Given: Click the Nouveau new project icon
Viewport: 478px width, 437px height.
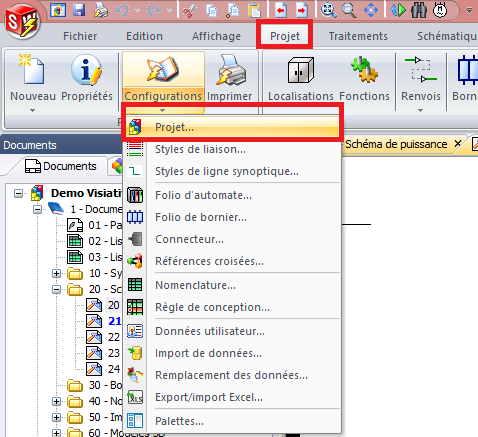Looking at the screenshot, I should (32, 71).
